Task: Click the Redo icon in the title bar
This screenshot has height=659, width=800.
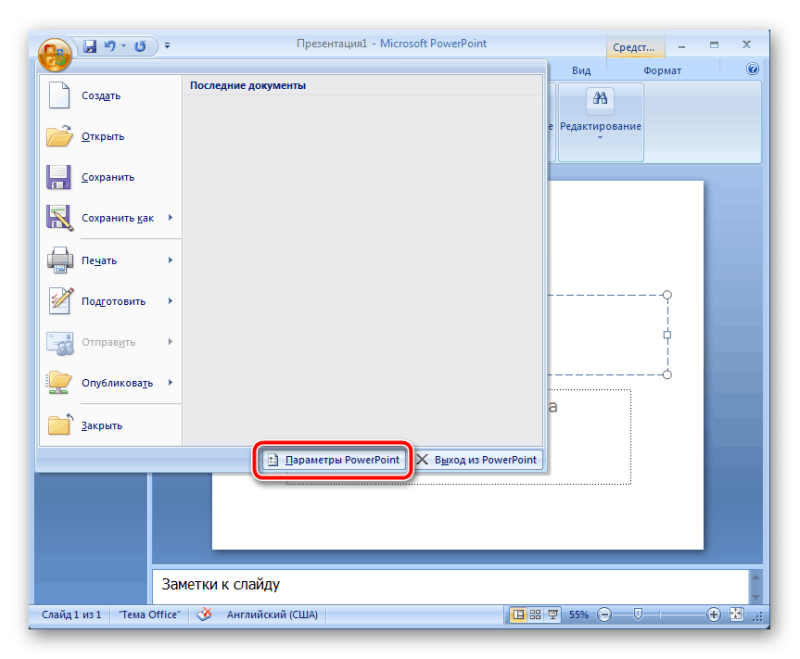Action: pyautogui.click(x=140, y=46)
